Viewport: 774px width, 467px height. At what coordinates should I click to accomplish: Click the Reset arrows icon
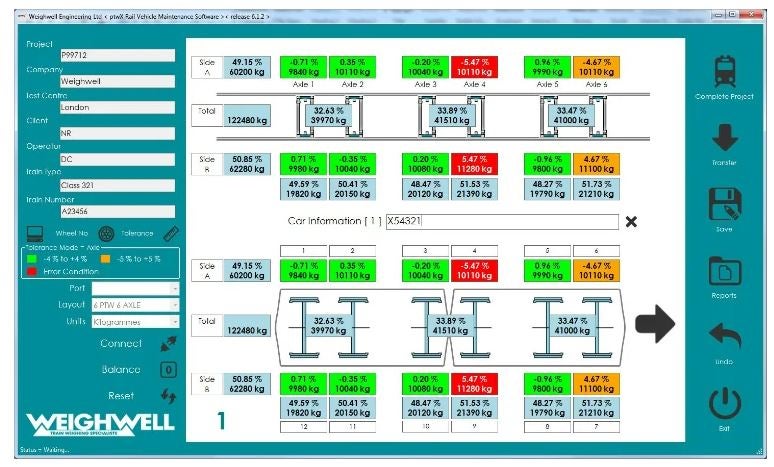coord(169,395)
